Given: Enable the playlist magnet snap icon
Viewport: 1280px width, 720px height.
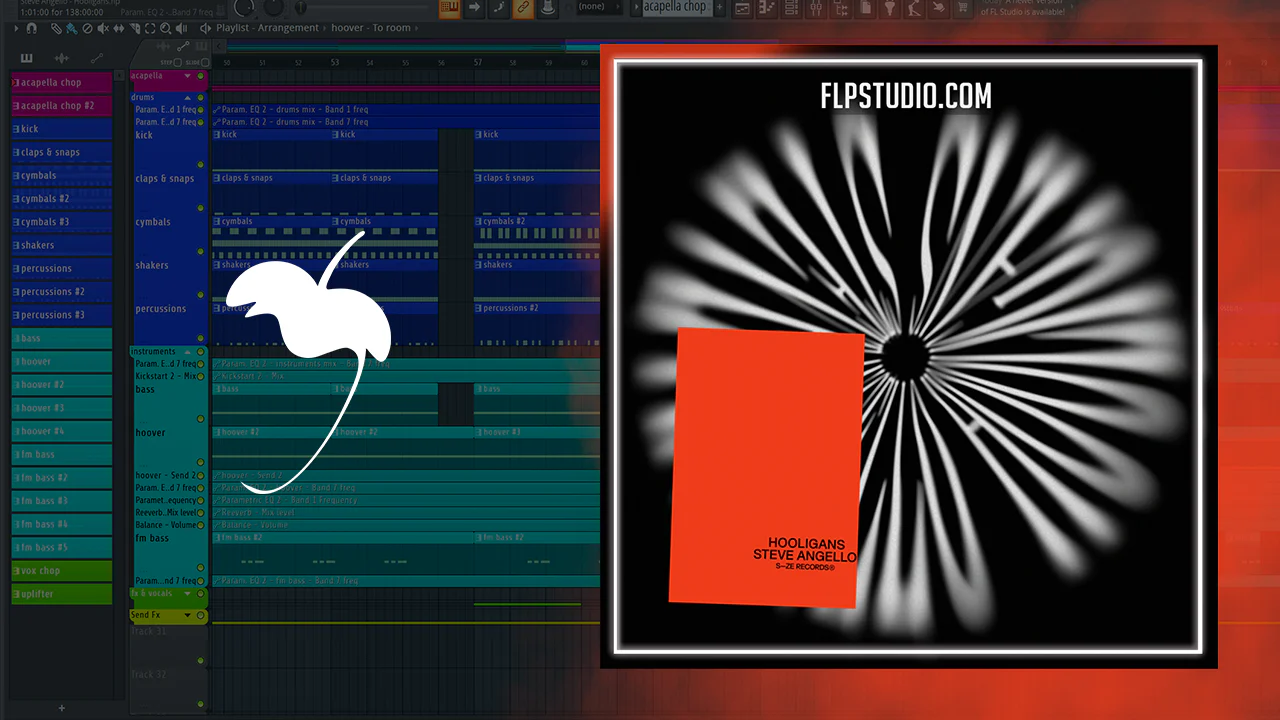Looking at the screenshot, I should 31,28.
